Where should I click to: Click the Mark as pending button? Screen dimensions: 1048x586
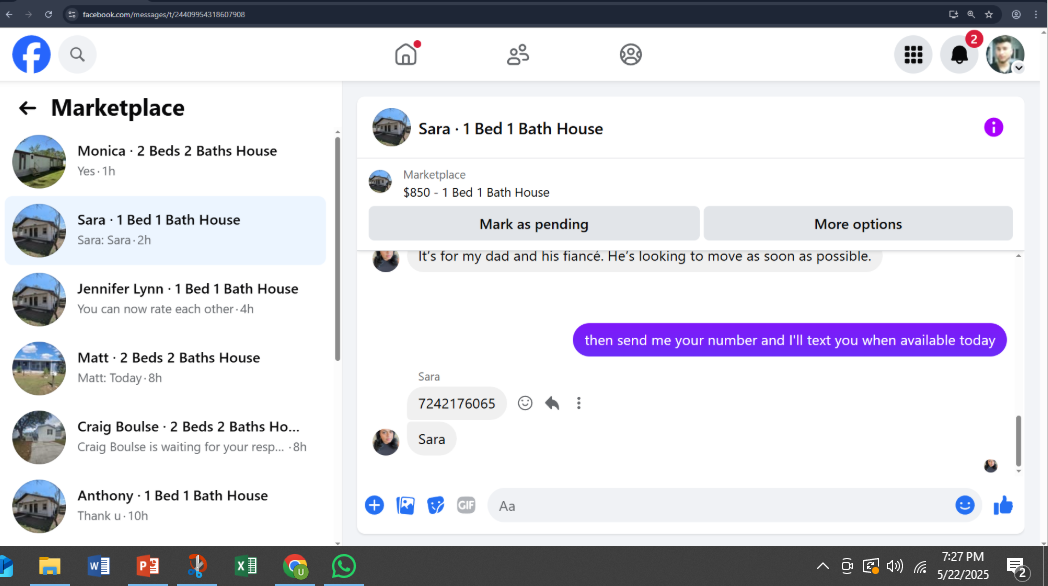(534, 224)
